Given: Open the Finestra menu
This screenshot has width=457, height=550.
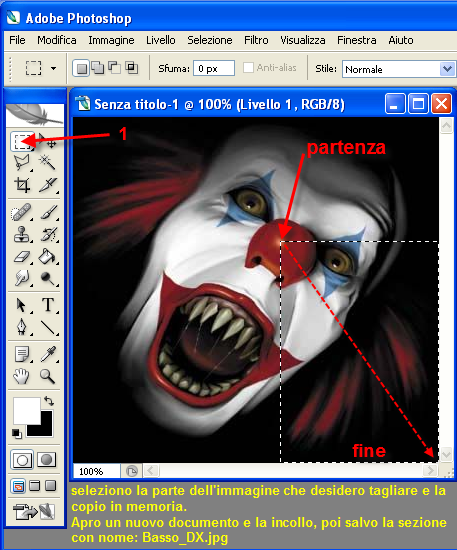Looking at the screenshot, I should (x=357, y=40).
